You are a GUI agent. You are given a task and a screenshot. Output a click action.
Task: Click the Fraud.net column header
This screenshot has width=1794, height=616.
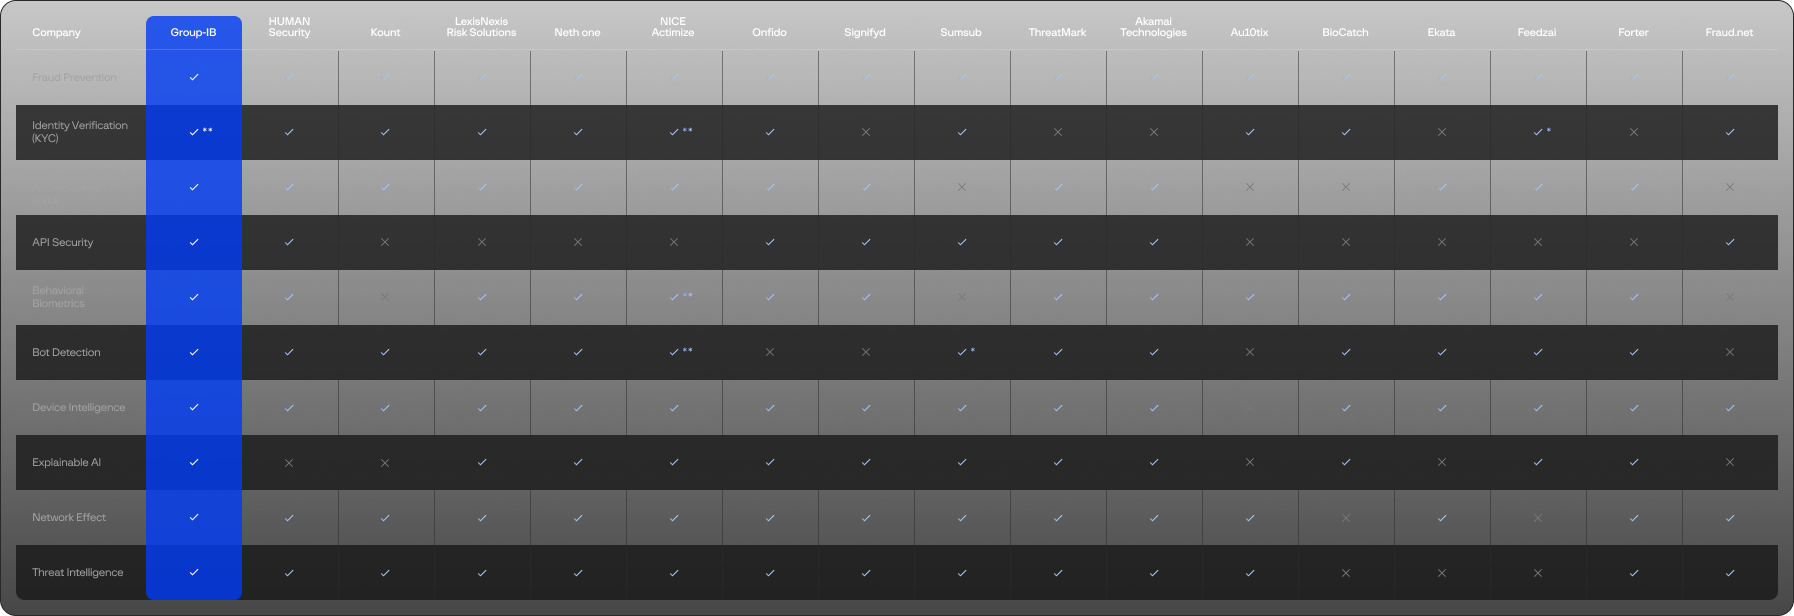pos(1729,32)
